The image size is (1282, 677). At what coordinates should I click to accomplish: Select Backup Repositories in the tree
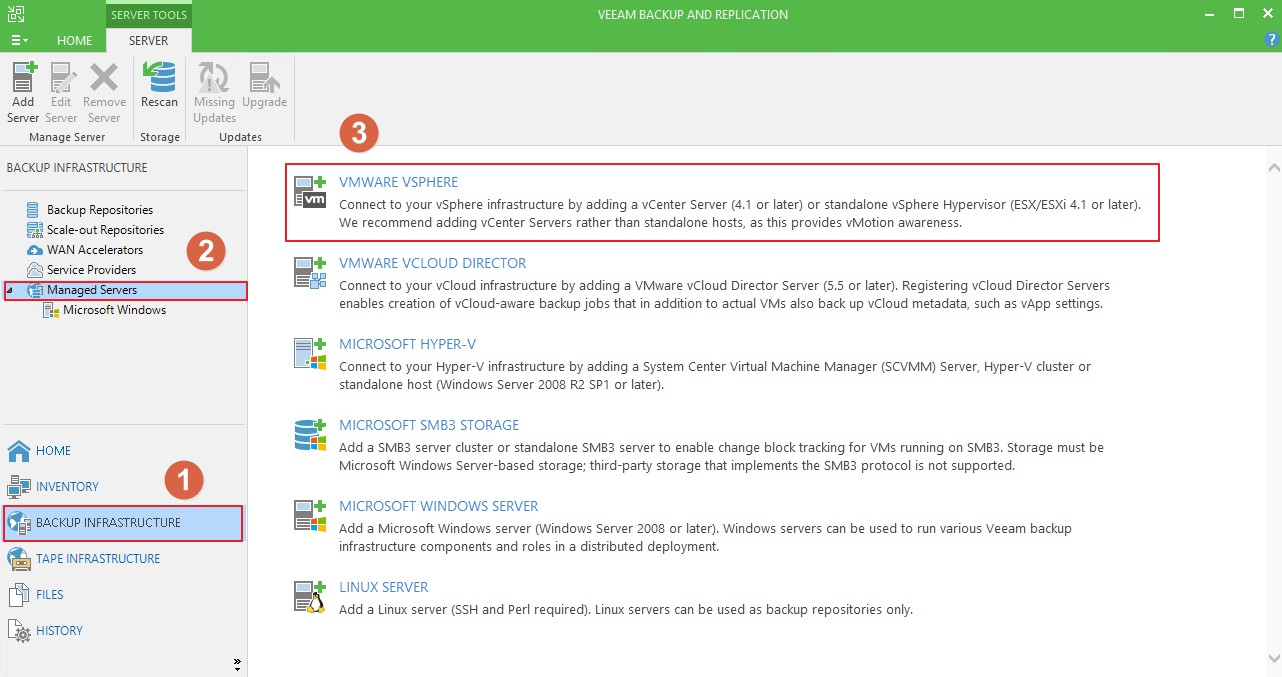pyautogui.click(x=99, y=210)
